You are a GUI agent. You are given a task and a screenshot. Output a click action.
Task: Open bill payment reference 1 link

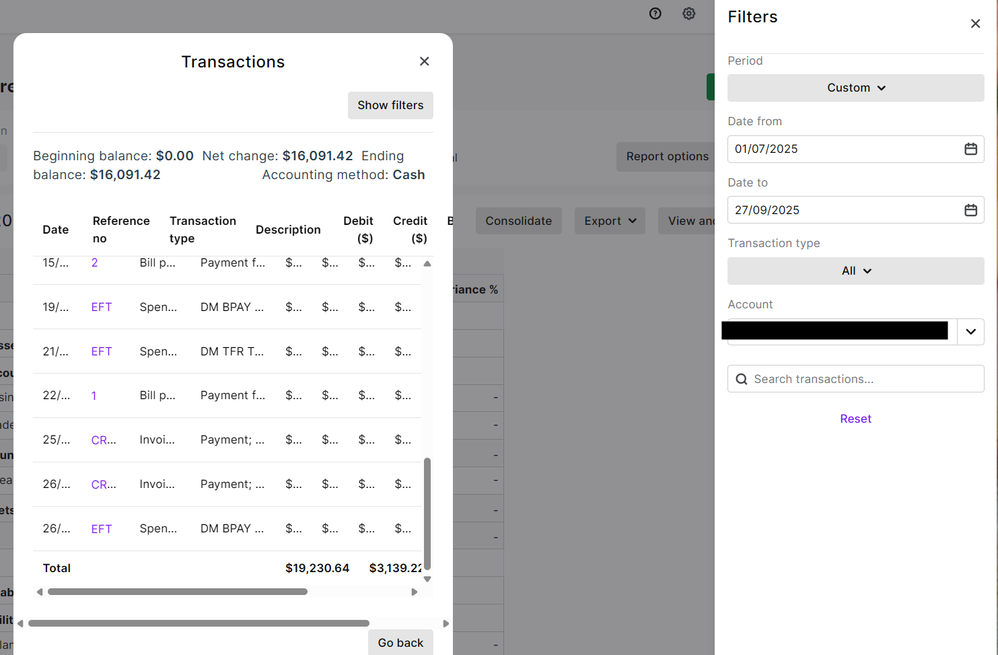(94, 396)
